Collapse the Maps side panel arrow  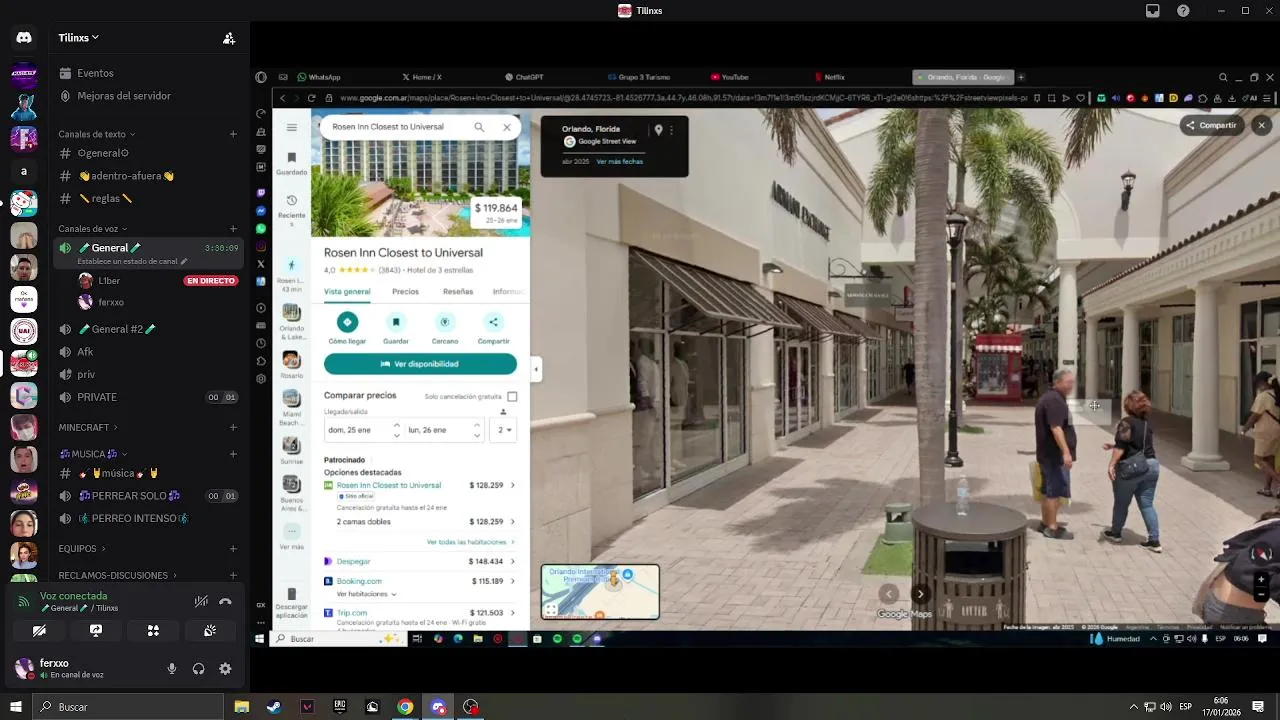[x=536, y=369]
